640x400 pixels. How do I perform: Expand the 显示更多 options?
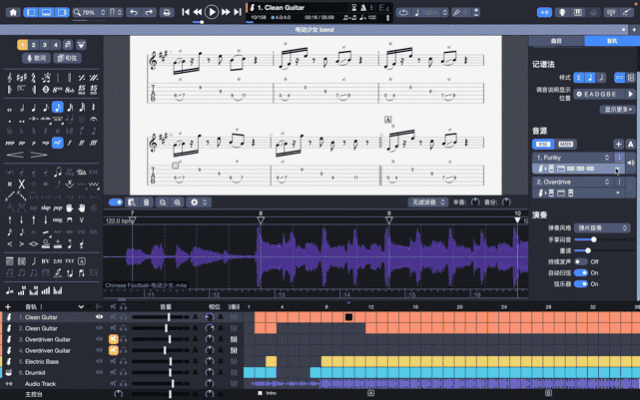click(x=615, y=109)
